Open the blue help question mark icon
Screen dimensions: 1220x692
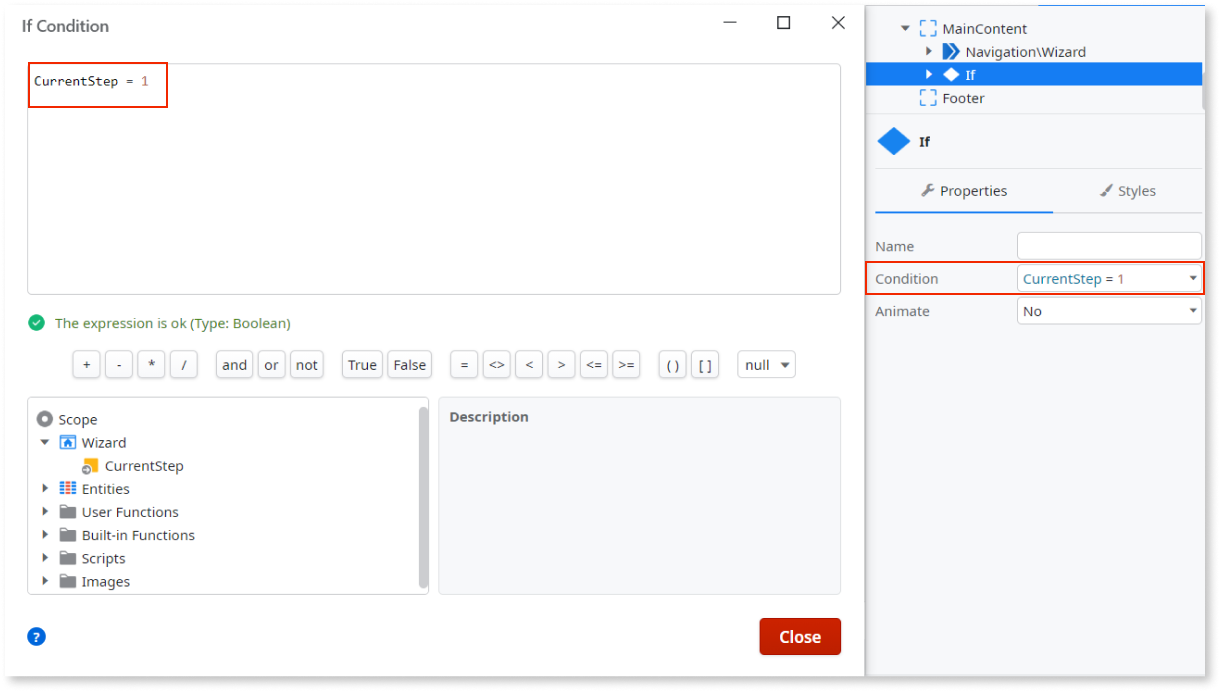point(36,636)
